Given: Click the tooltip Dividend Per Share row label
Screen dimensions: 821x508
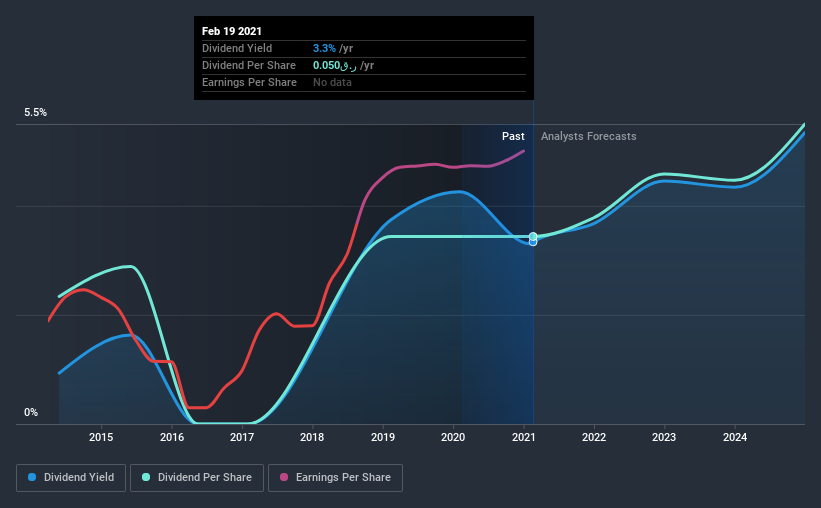Looking at the screenshot, I should point(249,65).
